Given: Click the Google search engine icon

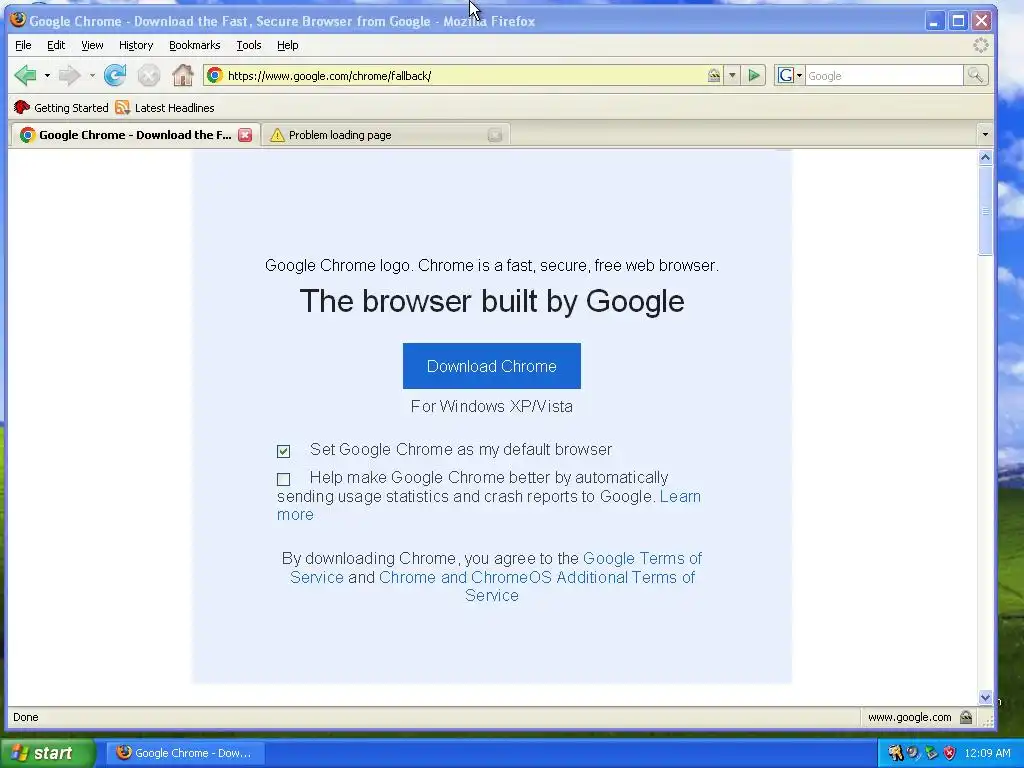Looking at the screenshot, I should click(x=786, y=76).
